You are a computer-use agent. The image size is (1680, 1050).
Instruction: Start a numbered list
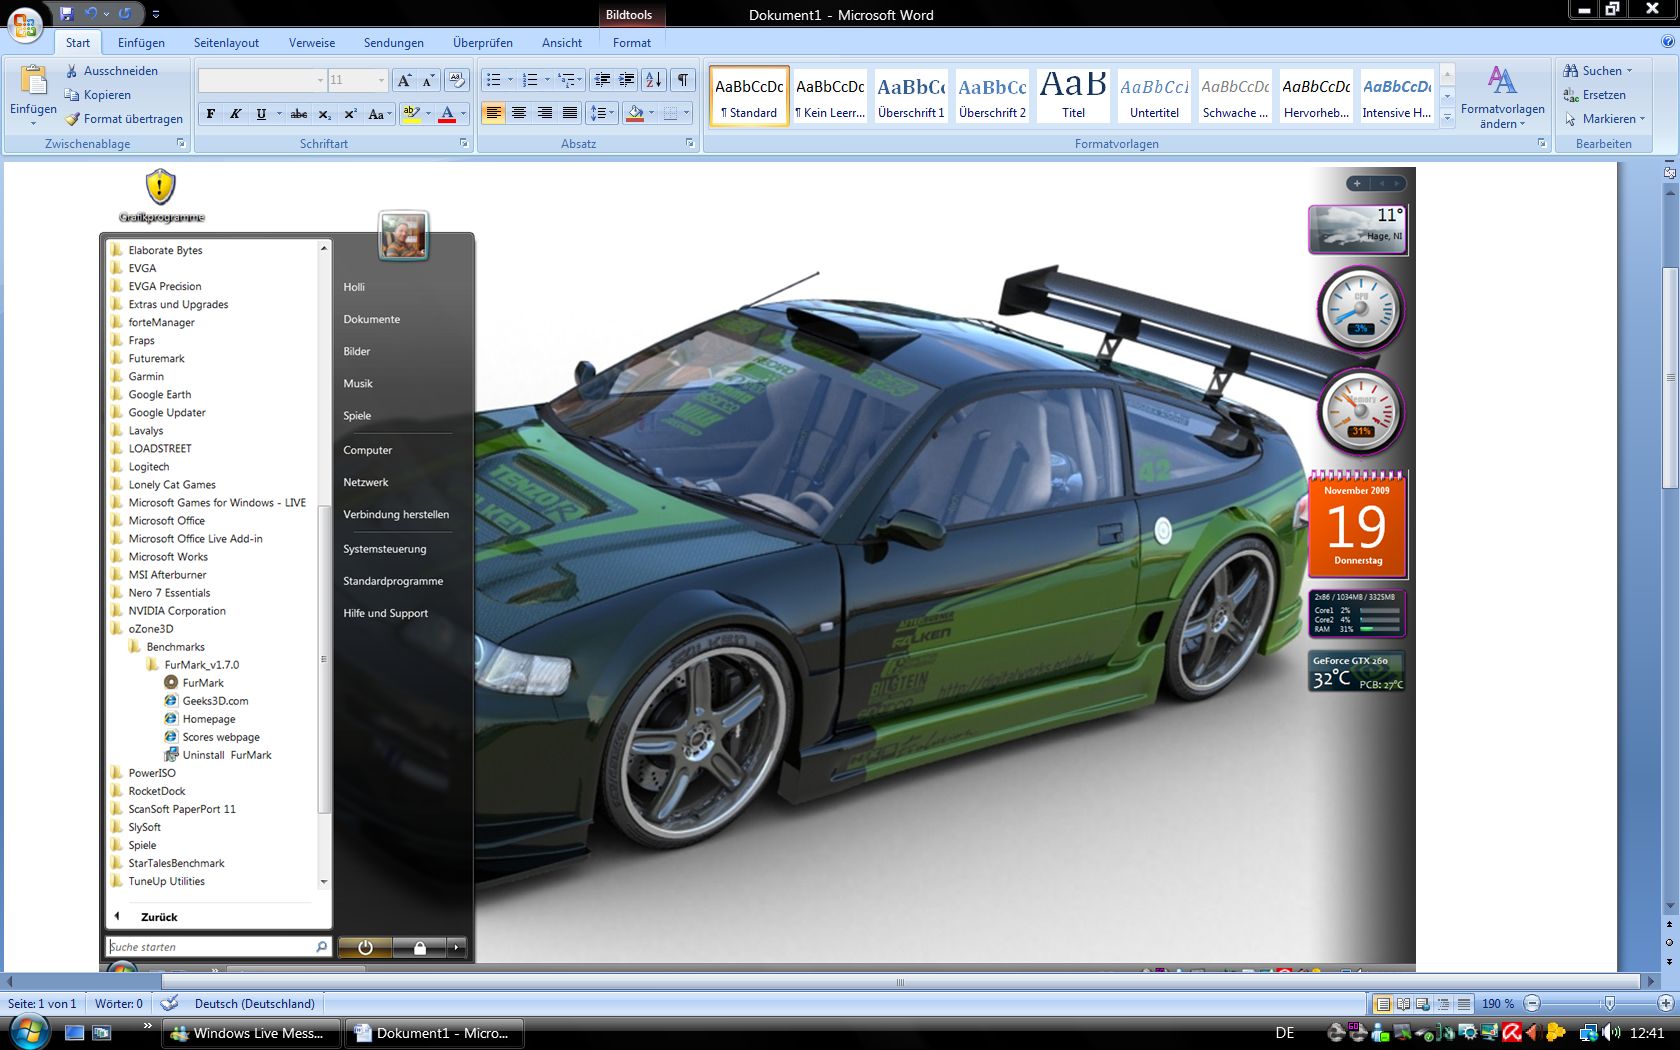click(530, 80)
